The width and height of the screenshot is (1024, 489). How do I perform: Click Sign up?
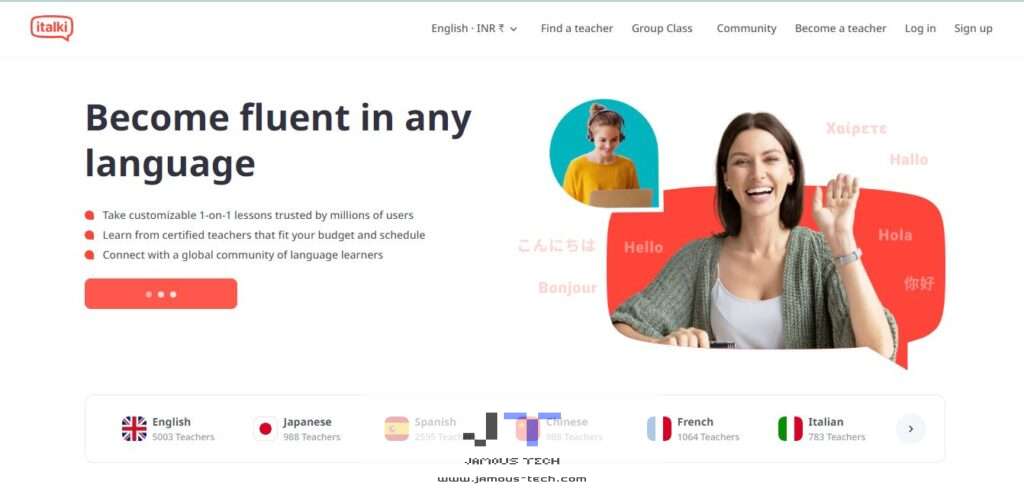point(973,29)
